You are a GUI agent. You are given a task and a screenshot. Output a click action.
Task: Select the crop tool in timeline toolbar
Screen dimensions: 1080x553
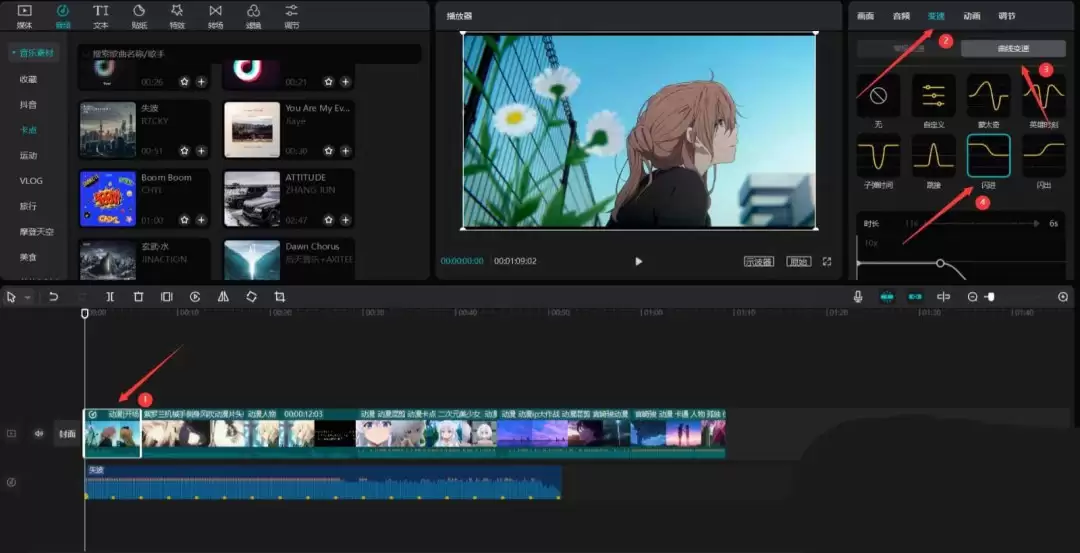(280, 297)
